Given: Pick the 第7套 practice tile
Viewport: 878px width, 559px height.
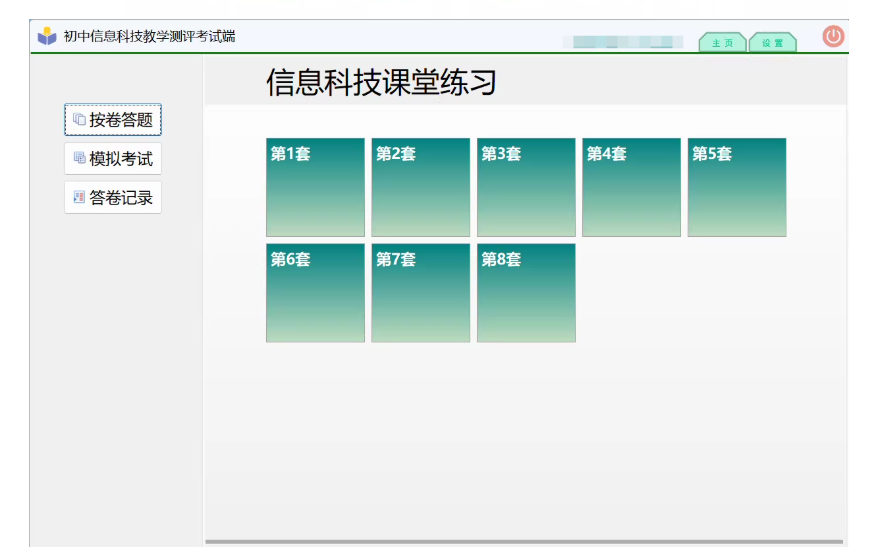Looking at the screenshot, I should point(420,292).
